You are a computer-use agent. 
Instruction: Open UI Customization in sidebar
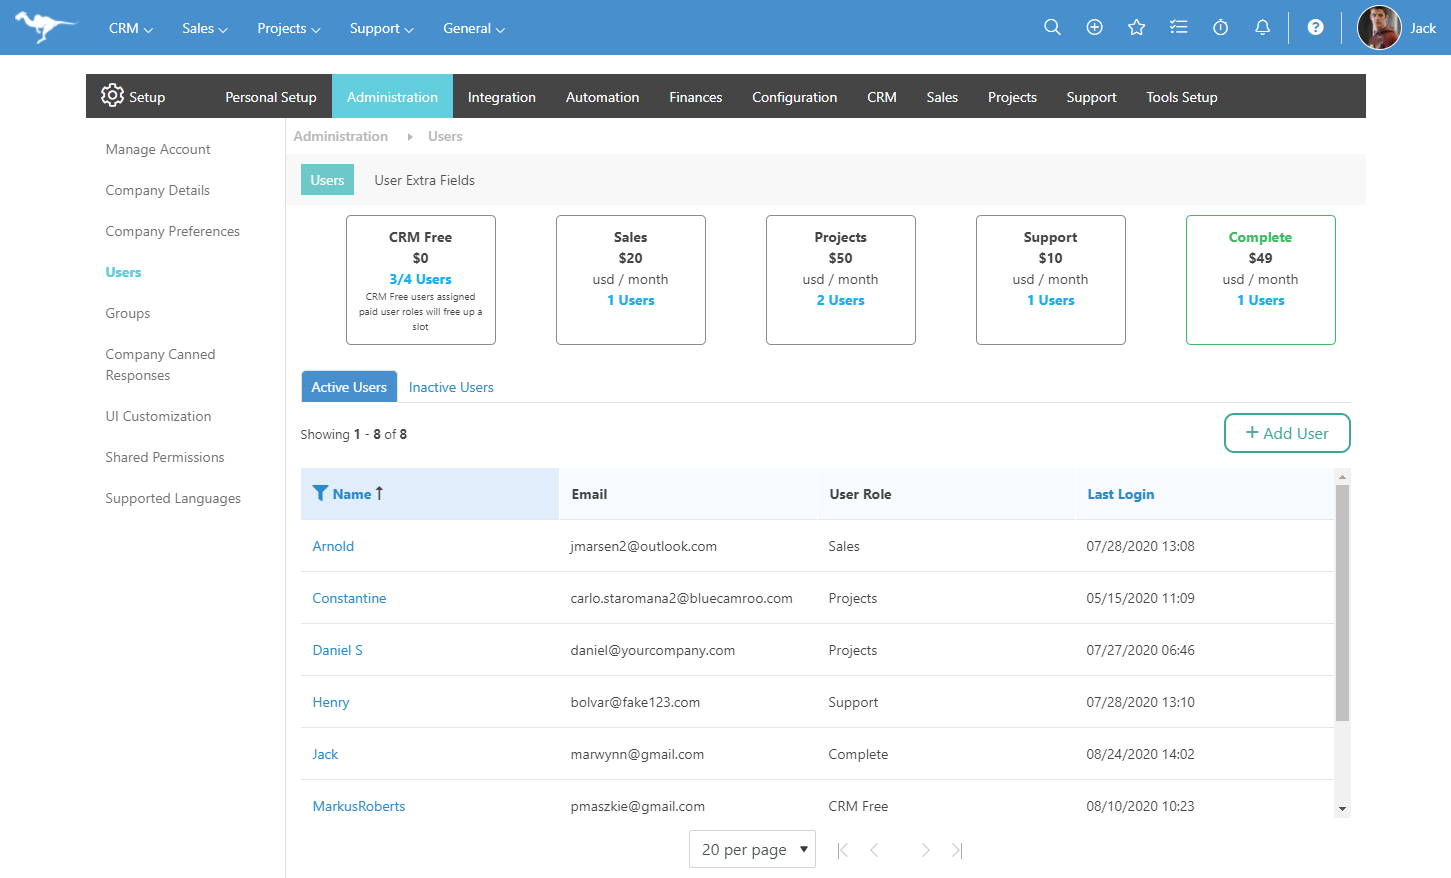point(158,416)
